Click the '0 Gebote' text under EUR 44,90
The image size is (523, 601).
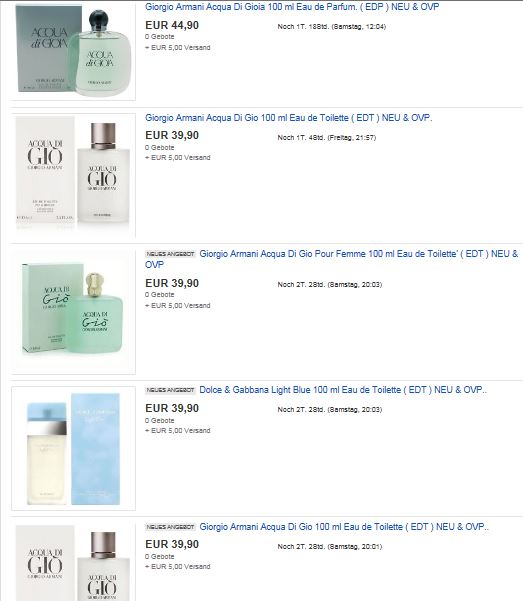tap(160, 36)
